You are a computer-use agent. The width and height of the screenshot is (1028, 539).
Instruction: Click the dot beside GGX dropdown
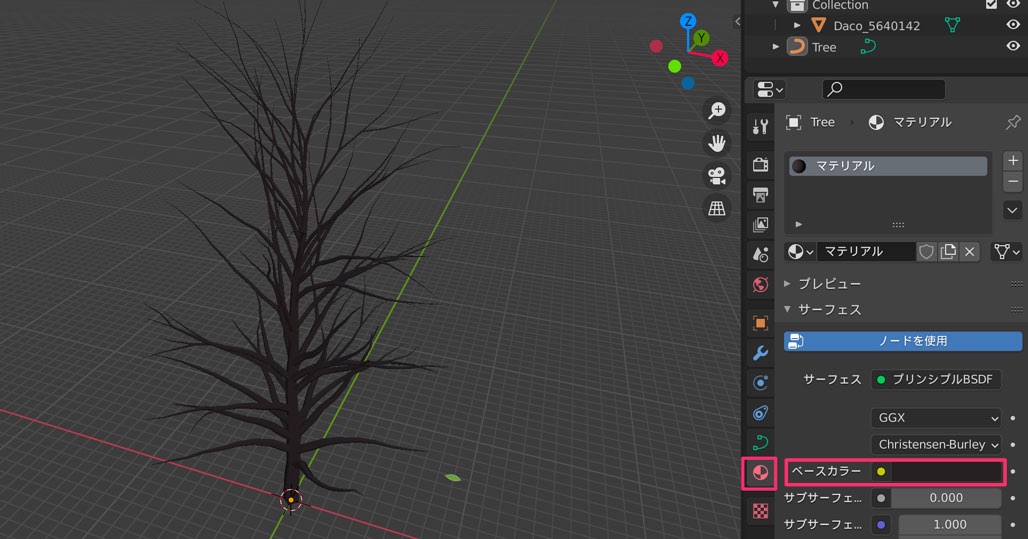tap(1013, 418)
